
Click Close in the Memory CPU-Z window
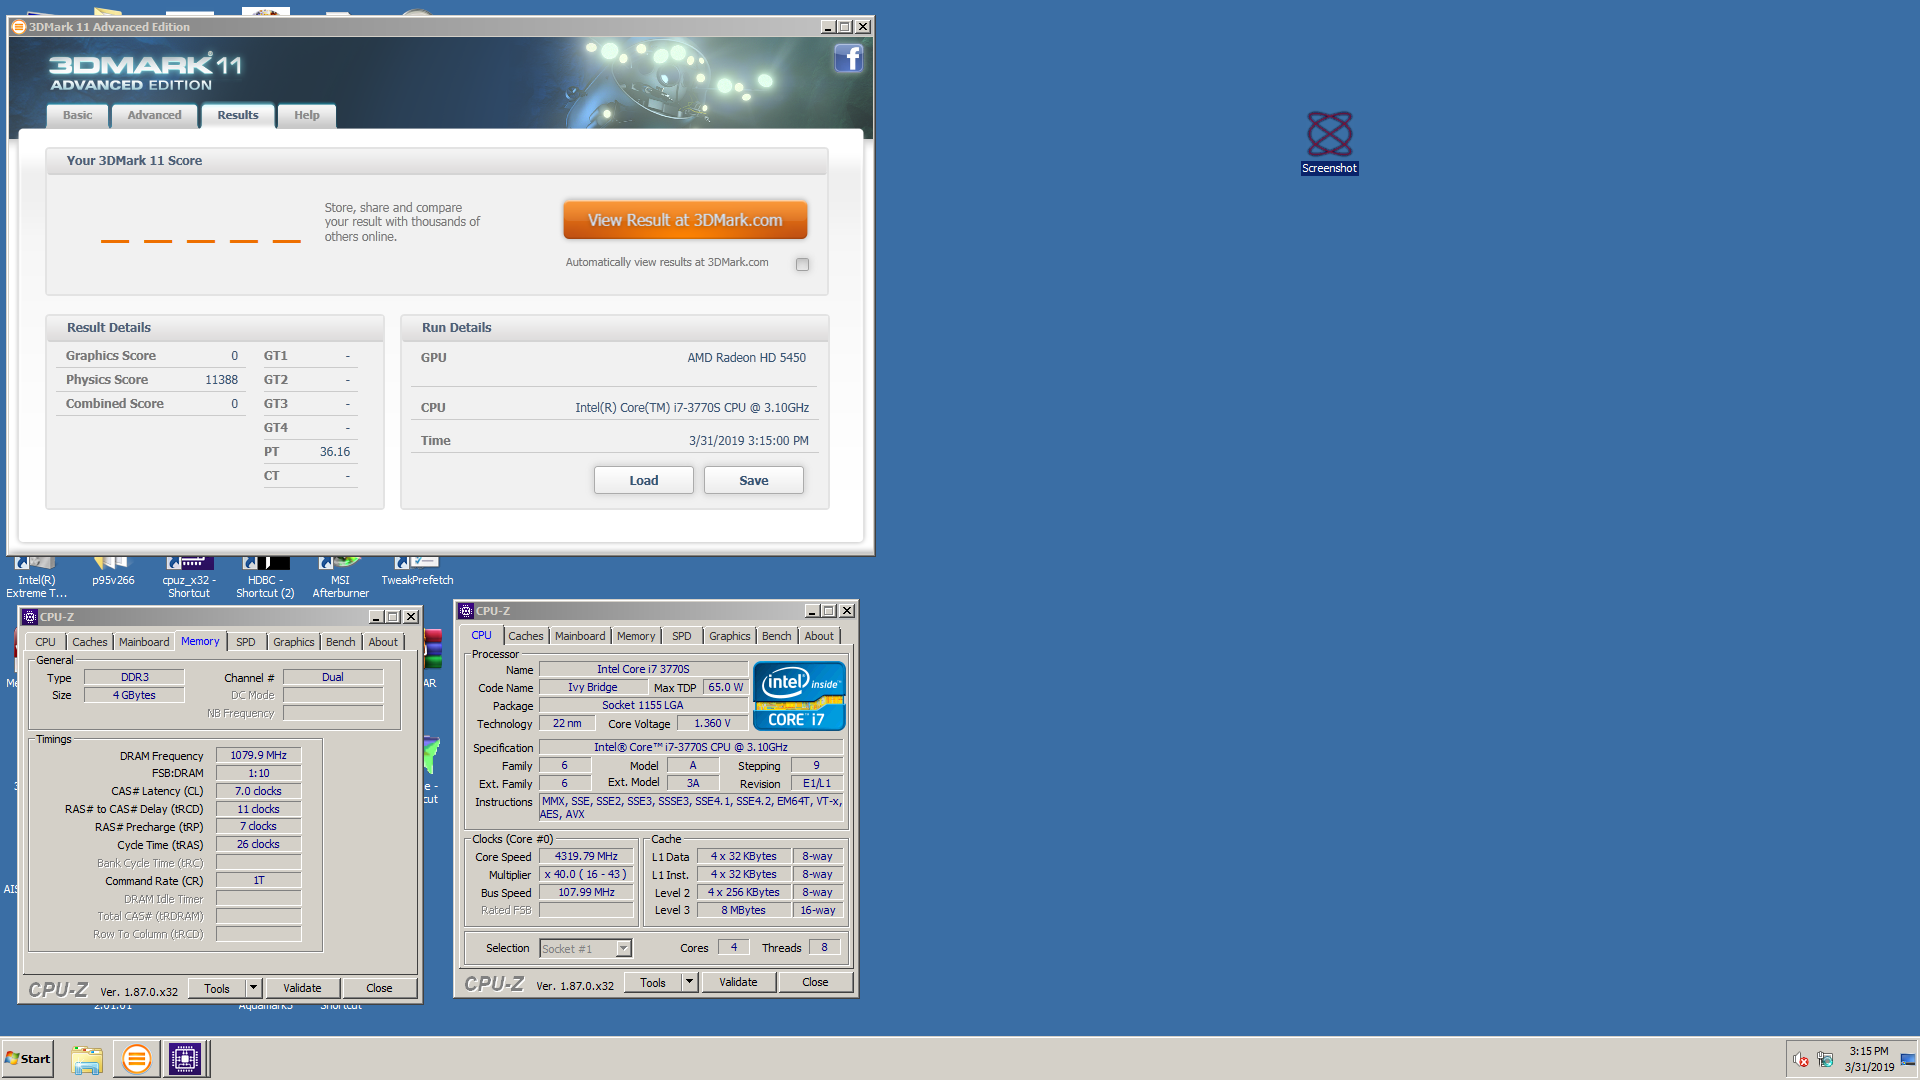[x=379, y=988]
